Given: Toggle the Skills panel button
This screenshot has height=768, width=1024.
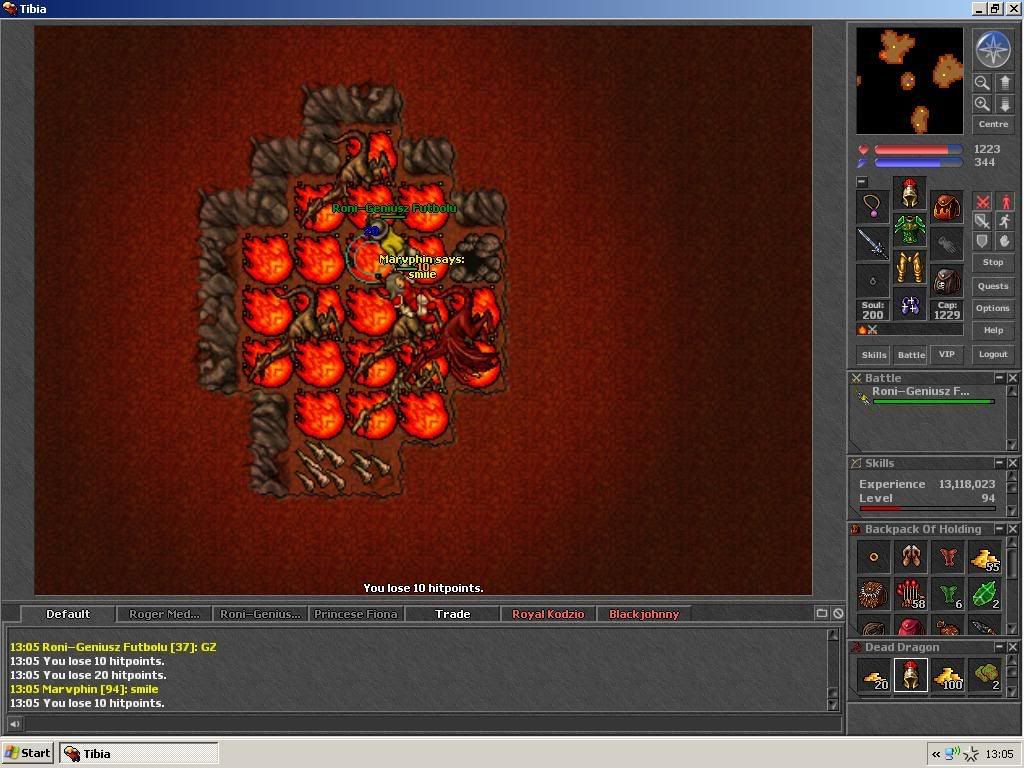Looking at the screenshot, I should (874, 355).
